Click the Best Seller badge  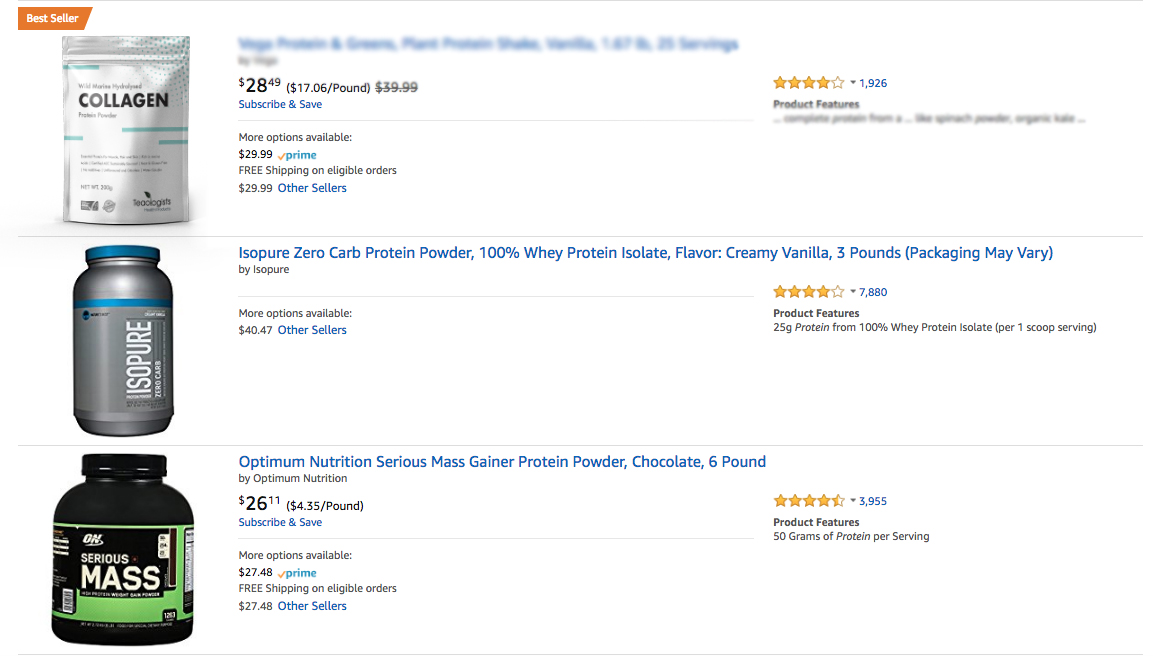click(x=54, y=18)
